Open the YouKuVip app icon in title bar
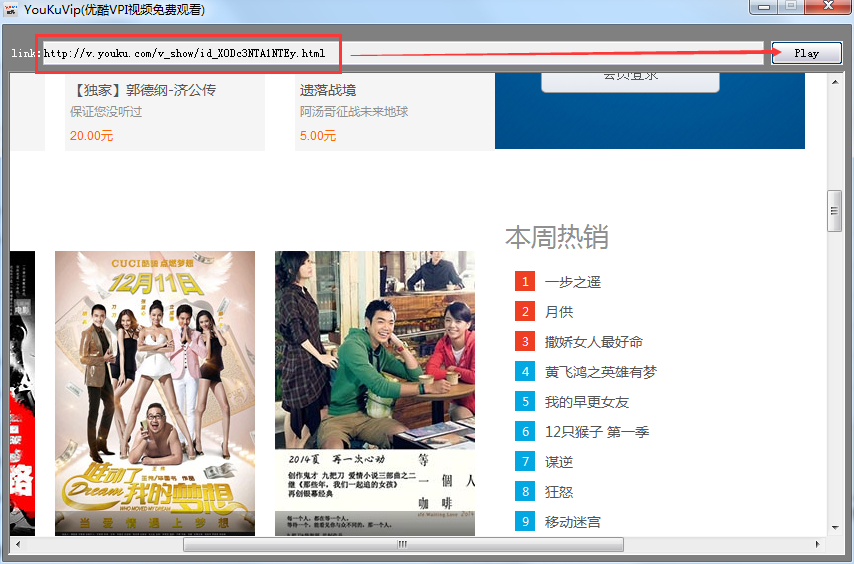This screenshot has width=854, height=564. coord(11,9)
